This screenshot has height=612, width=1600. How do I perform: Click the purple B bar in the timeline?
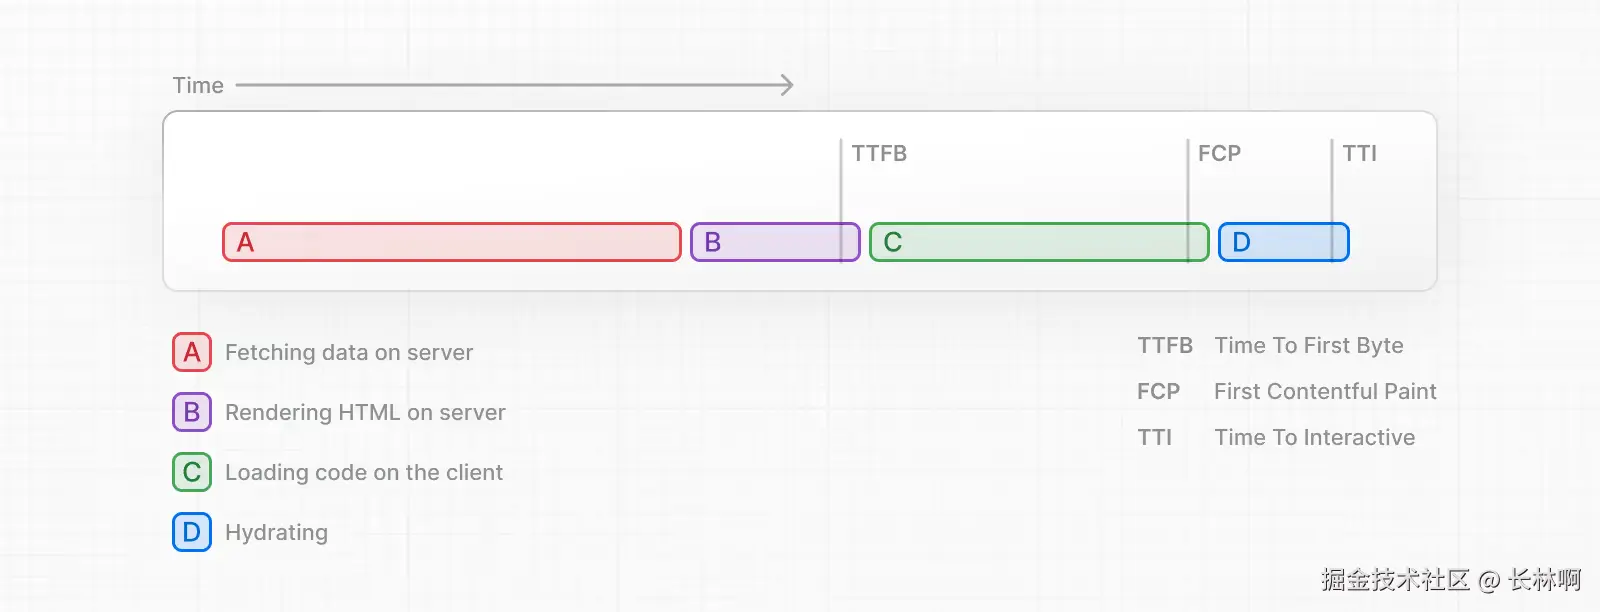point(774,242)
